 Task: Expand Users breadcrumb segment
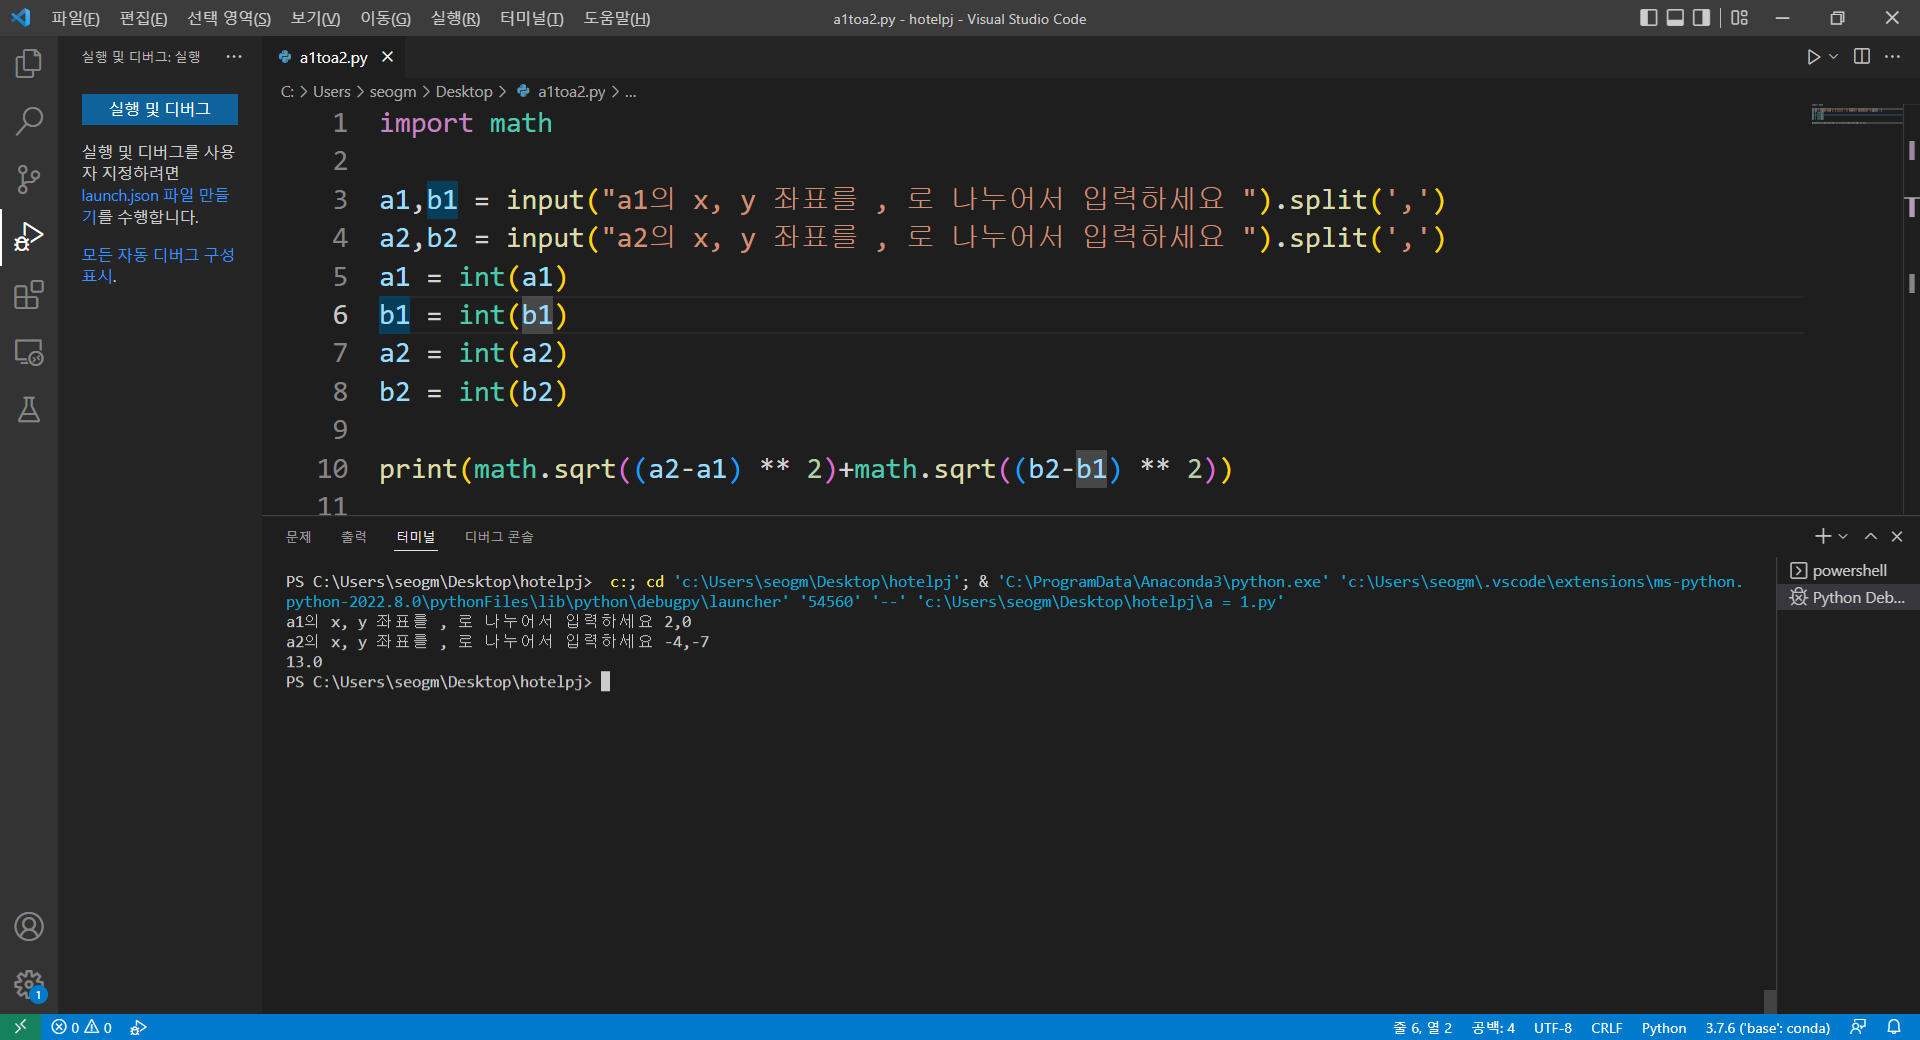[331, 92]
